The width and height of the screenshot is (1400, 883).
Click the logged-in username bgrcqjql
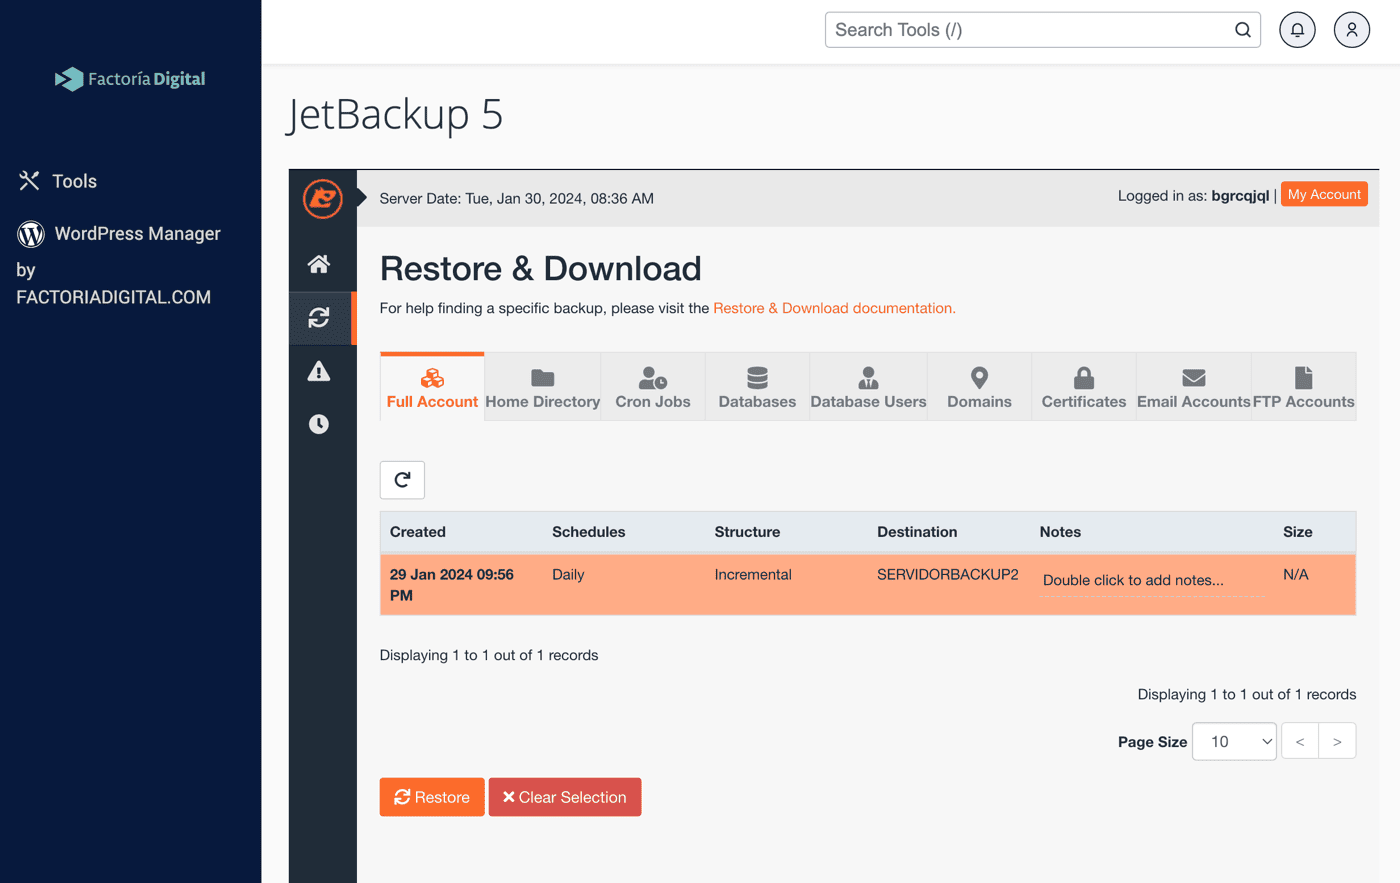(x=1240, y=196)
